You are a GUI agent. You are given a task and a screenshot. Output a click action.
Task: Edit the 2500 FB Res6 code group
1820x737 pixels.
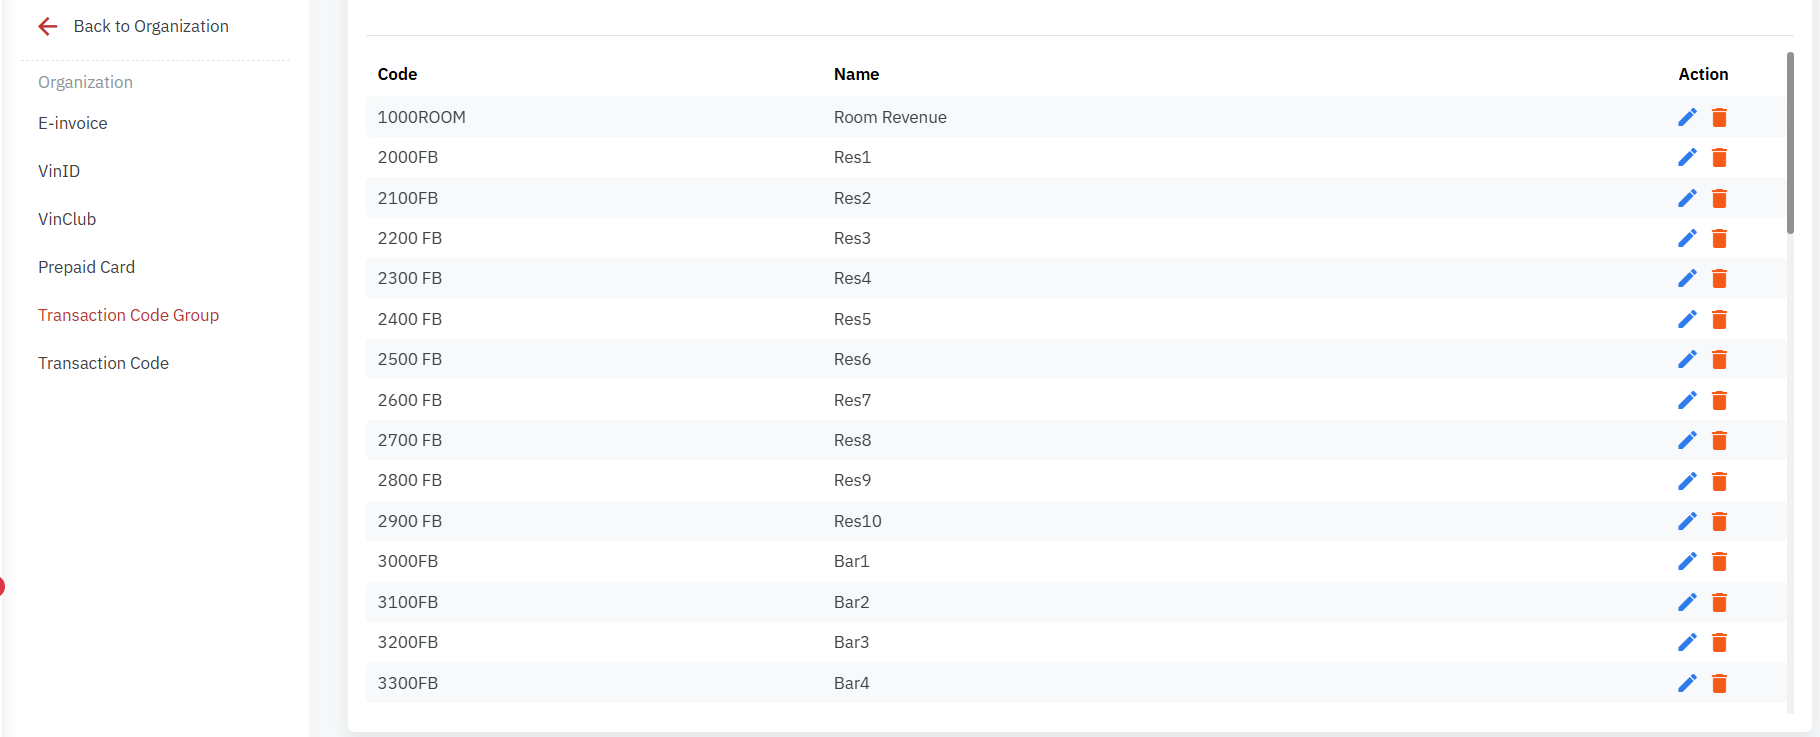[1687, 359]
